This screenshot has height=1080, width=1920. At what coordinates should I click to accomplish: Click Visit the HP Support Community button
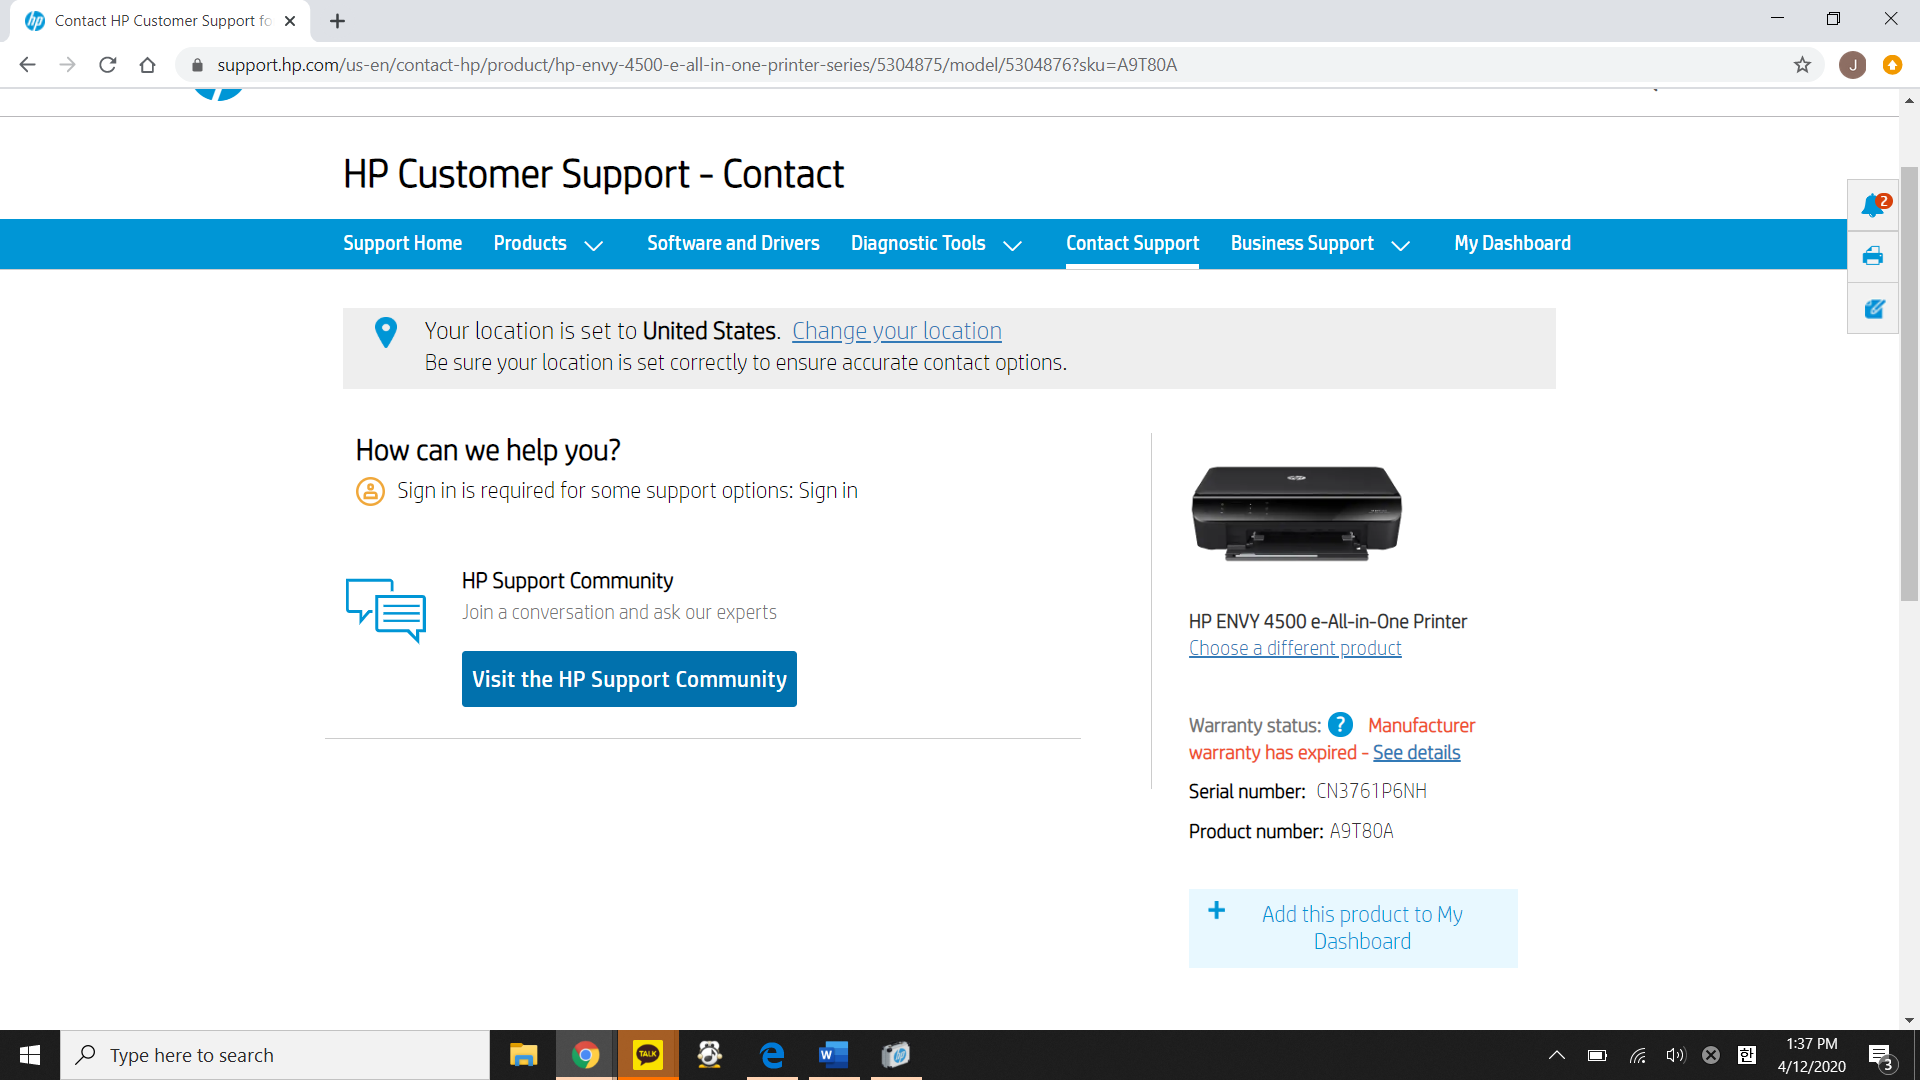[629, 679]
